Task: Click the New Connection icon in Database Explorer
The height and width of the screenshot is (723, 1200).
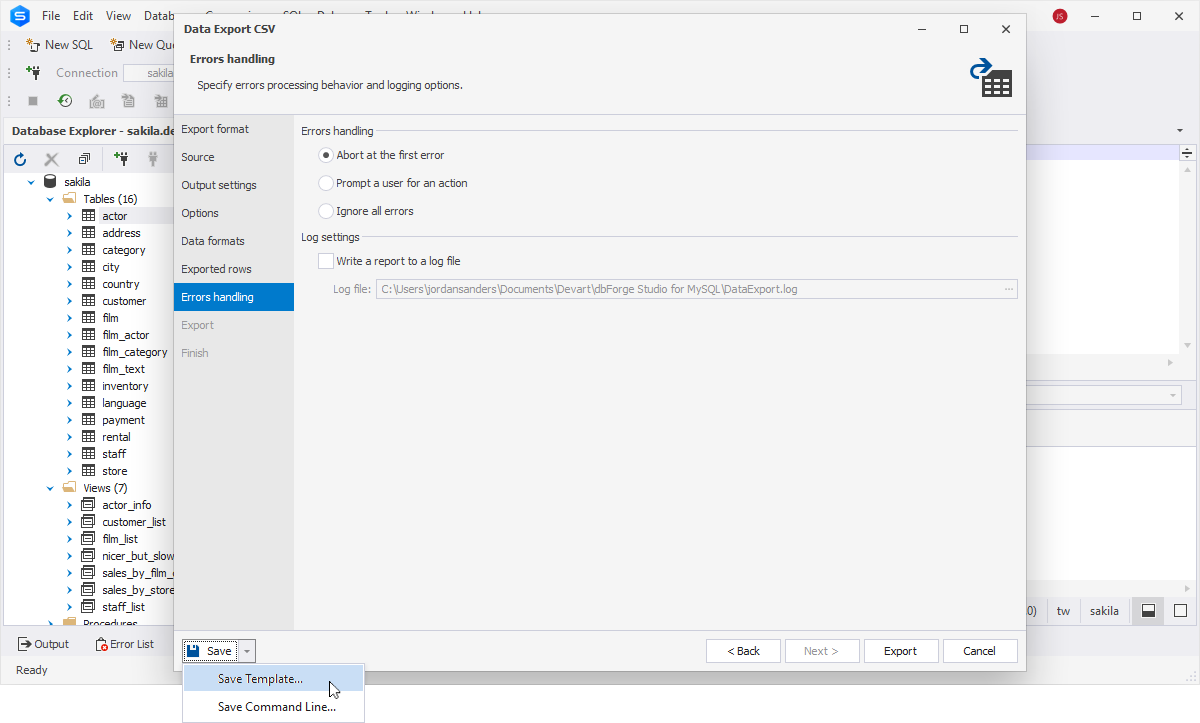Action: tap(121, 159)
